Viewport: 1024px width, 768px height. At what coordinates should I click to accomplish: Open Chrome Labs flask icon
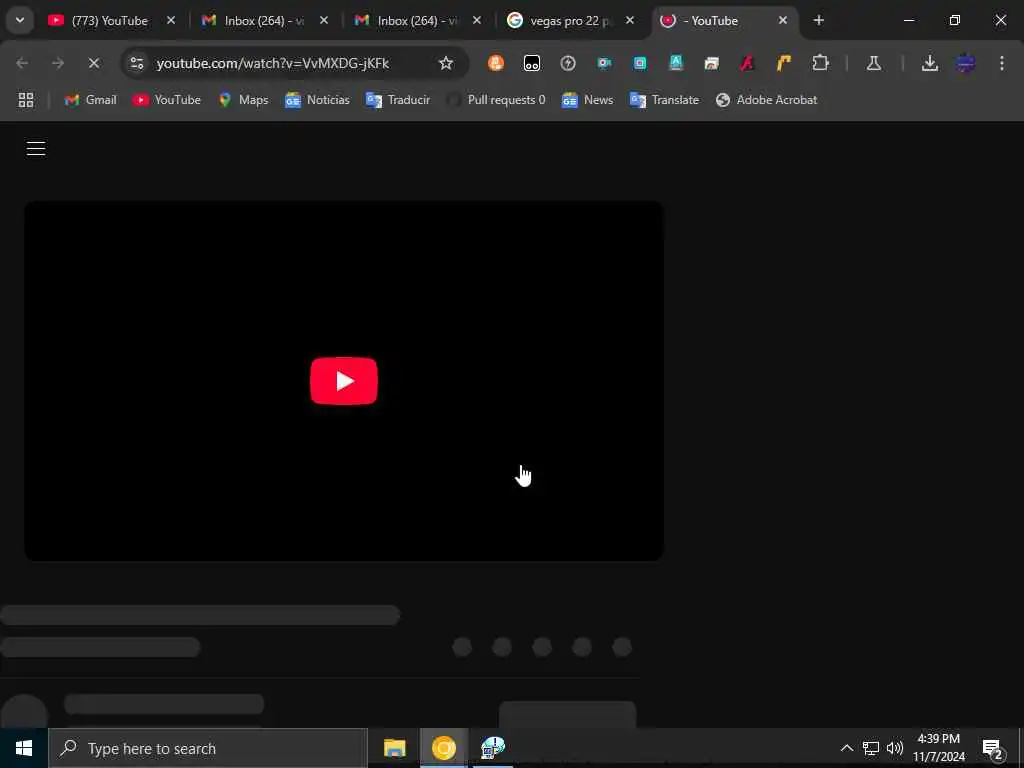tap(874, 63)
